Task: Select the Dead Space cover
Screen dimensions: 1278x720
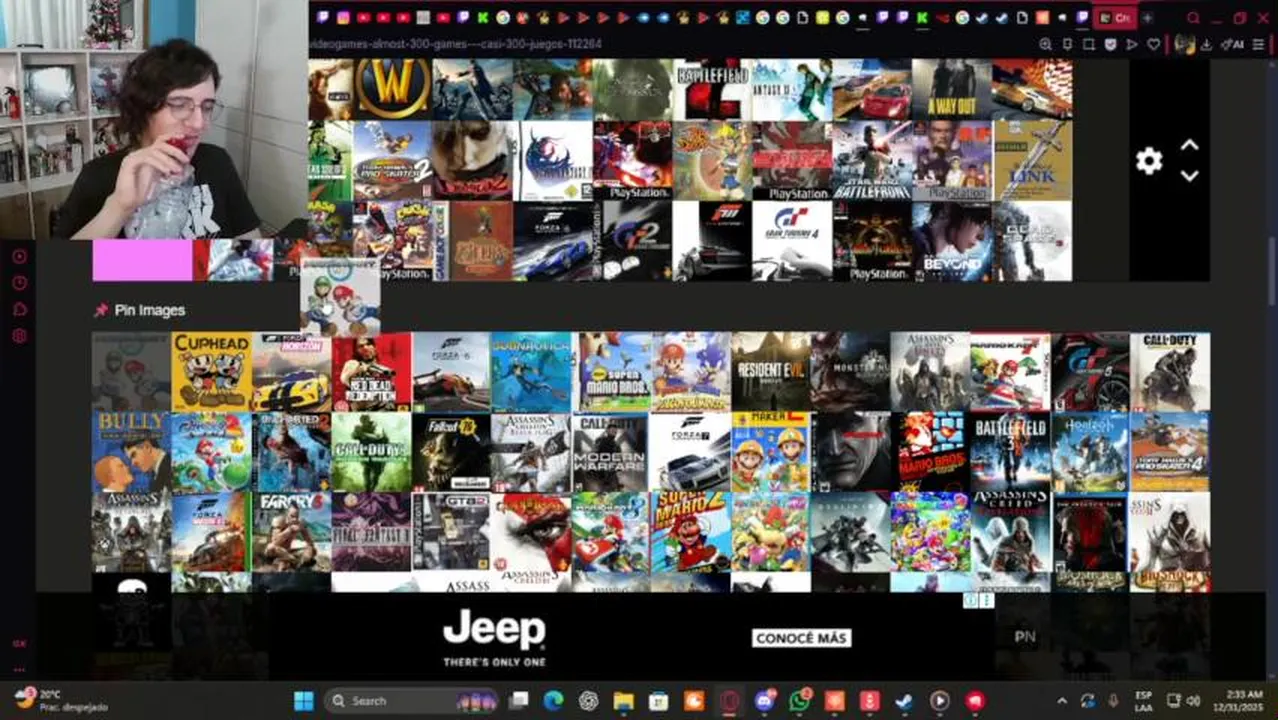Action: (x=1032, y=241)
